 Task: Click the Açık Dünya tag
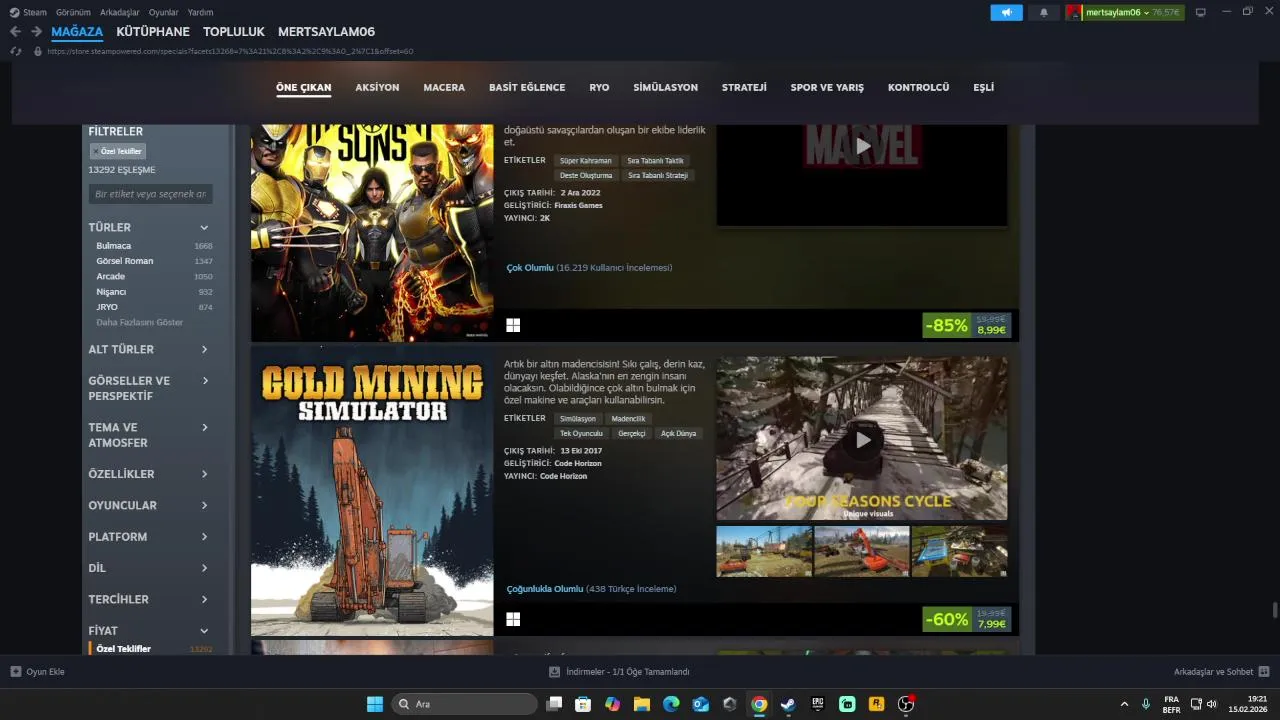point(679,434)
